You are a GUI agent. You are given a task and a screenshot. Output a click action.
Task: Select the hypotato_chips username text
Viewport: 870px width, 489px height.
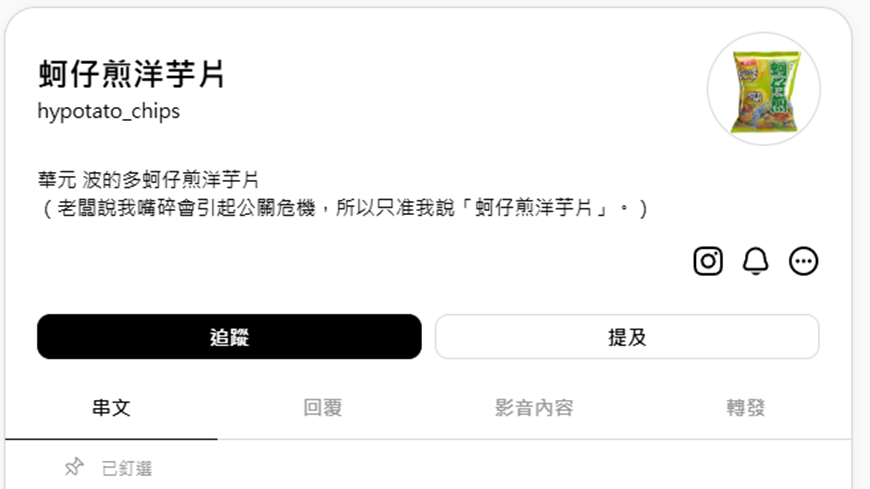tap(109, 112)
